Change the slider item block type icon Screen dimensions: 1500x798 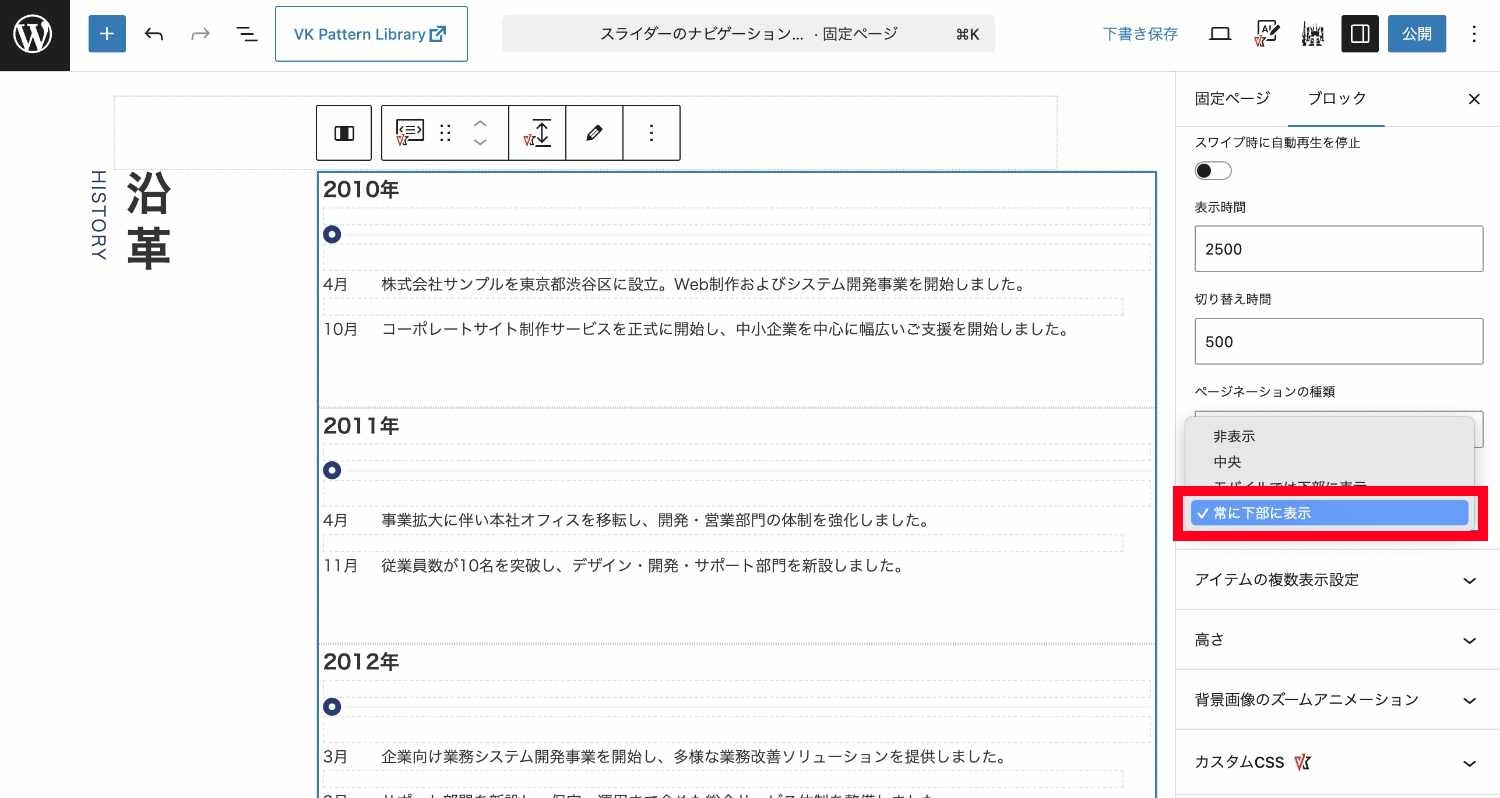coord(410,133)
